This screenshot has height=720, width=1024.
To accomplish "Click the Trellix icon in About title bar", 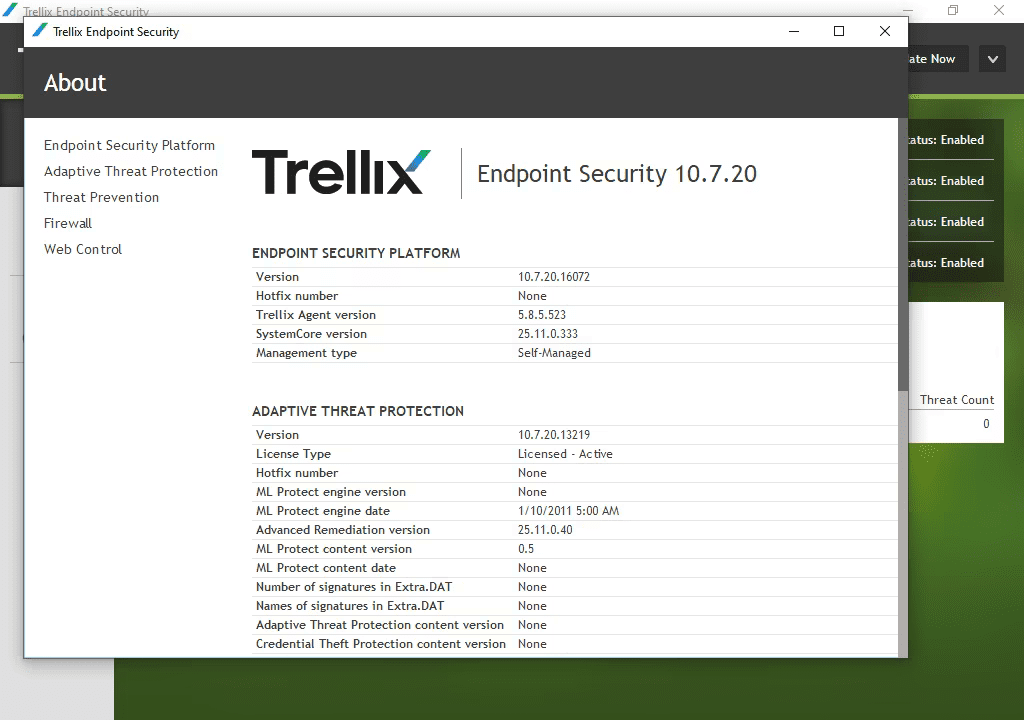I will [40, 31].
